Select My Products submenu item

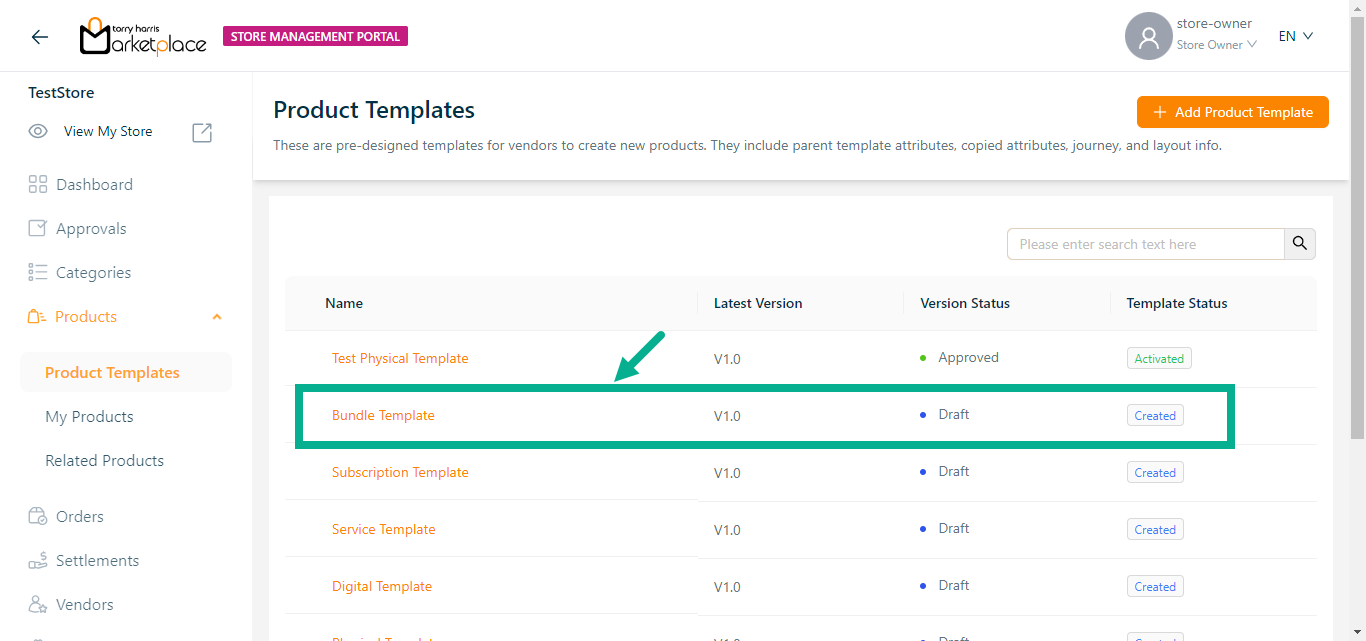89,417
